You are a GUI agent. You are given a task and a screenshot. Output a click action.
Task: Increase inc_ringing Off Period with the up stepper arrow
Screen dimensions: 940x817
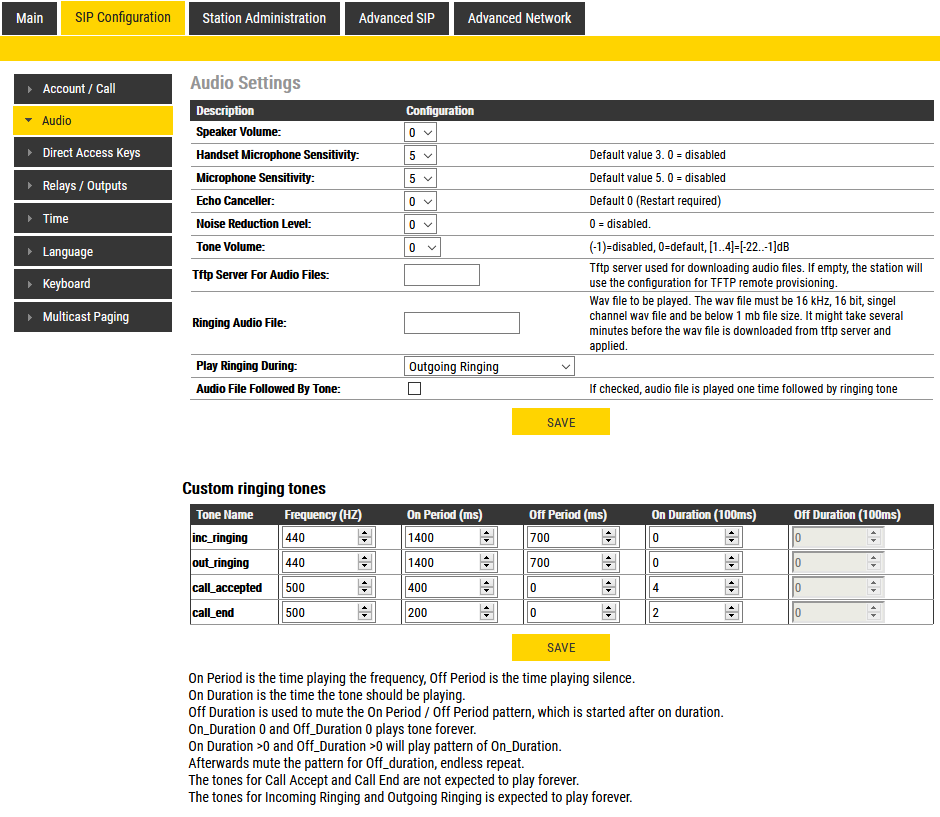(608, 533)
